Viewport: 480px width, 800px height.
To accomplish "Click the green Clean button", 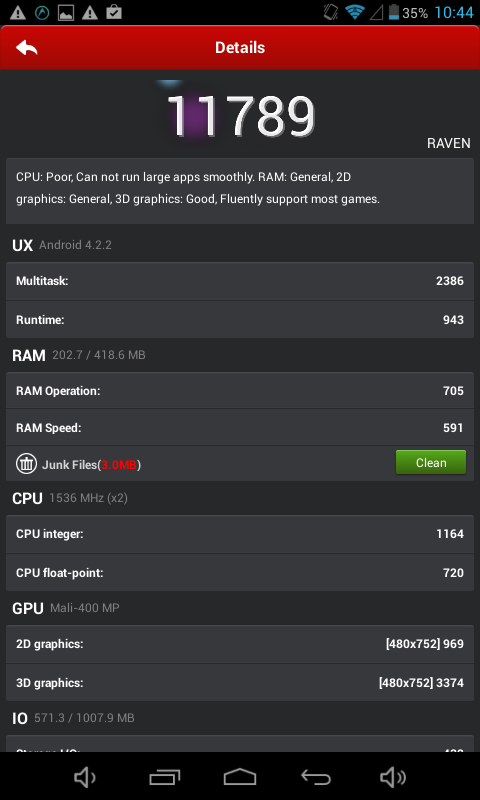I will click(431, 462).
